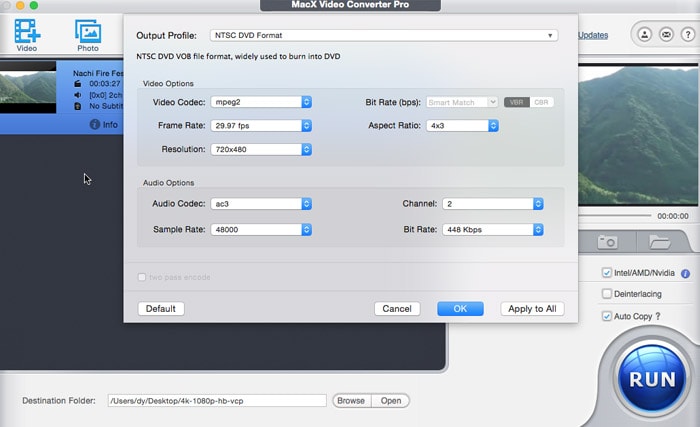This screenshot has height=427, width=700.
Task: Click the 00:00:00 preview time label
Action: pos(672,216)
